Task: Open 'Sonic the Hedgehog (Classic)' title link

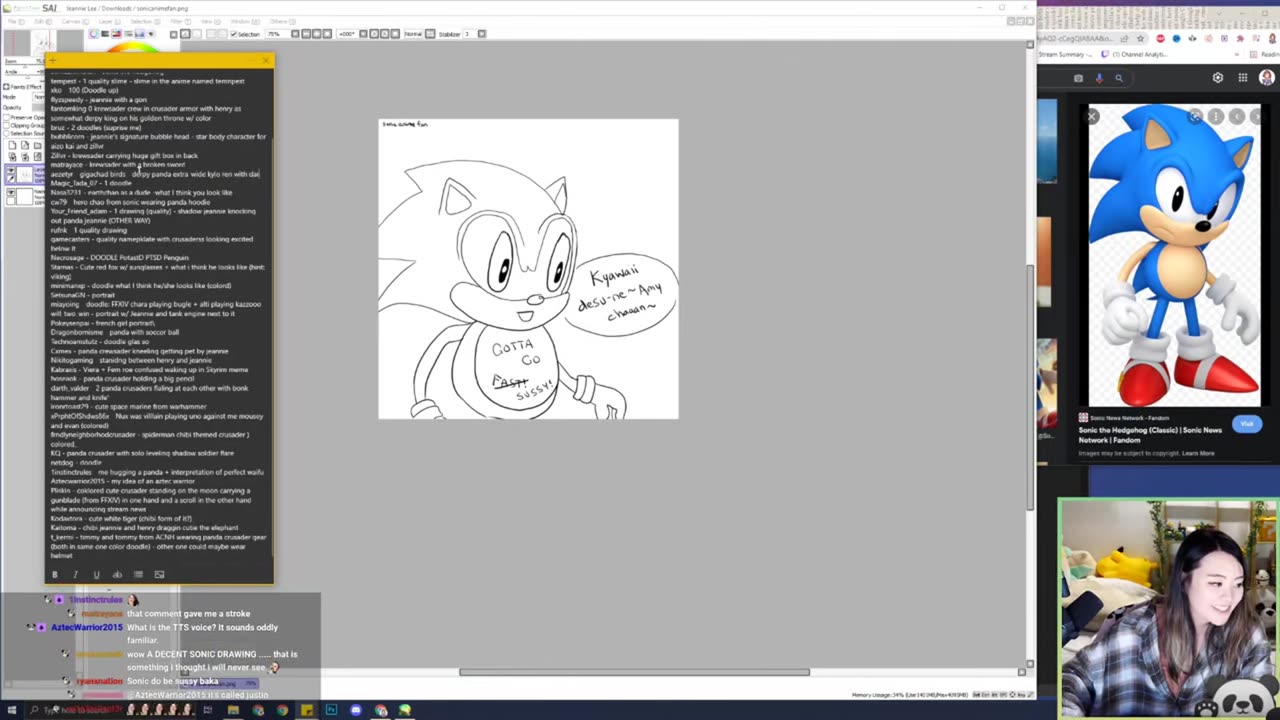Action: click(x=1150, y=434)
